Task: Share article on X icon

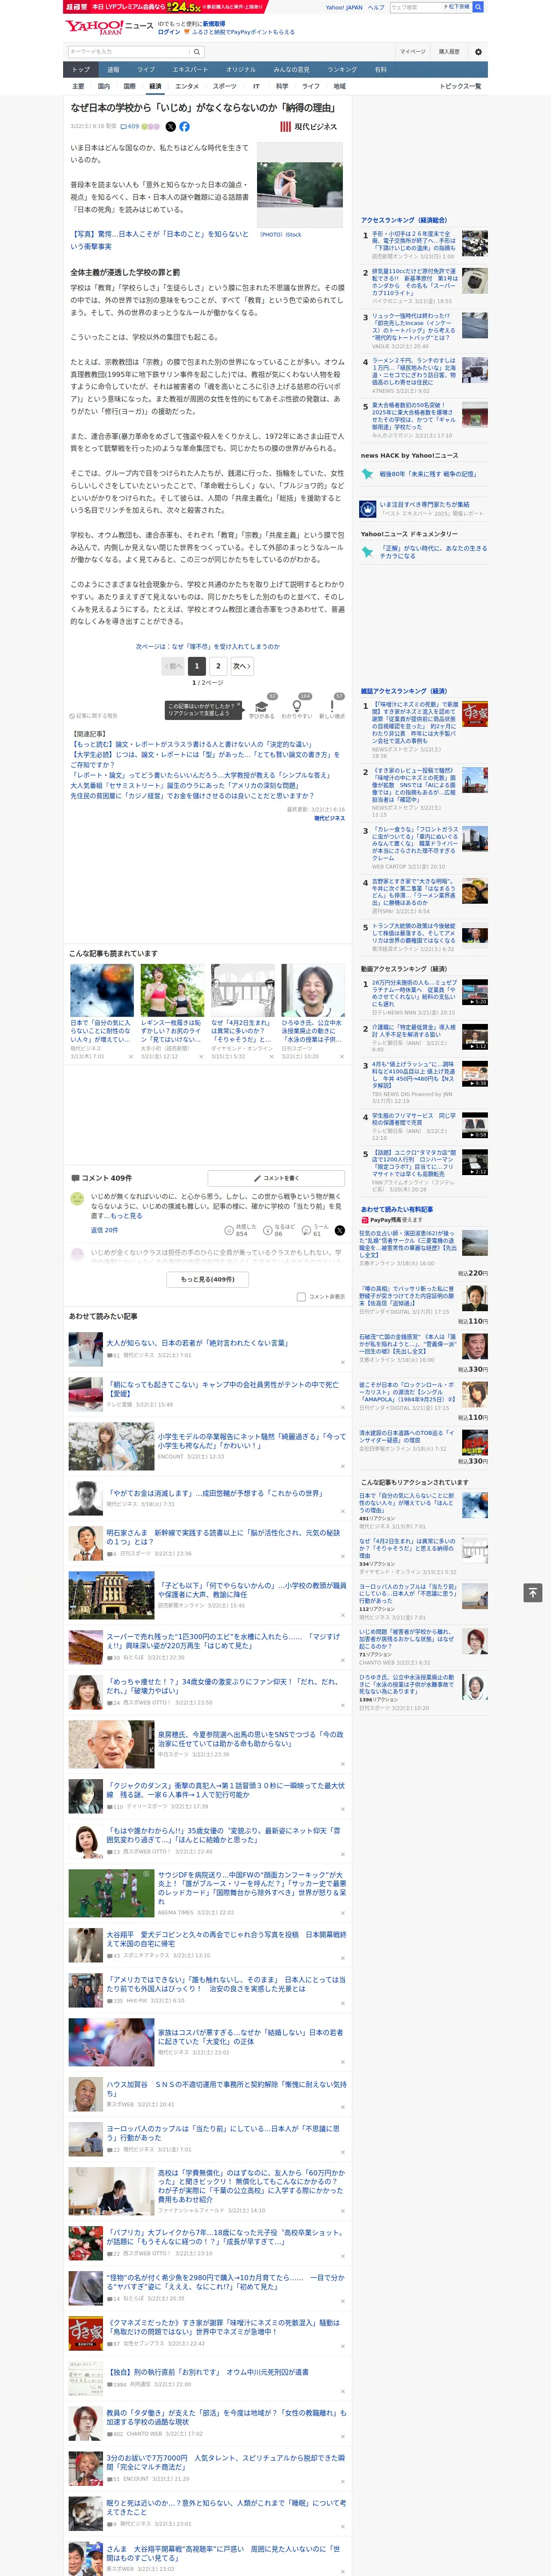Action: [x=170, y=127]
